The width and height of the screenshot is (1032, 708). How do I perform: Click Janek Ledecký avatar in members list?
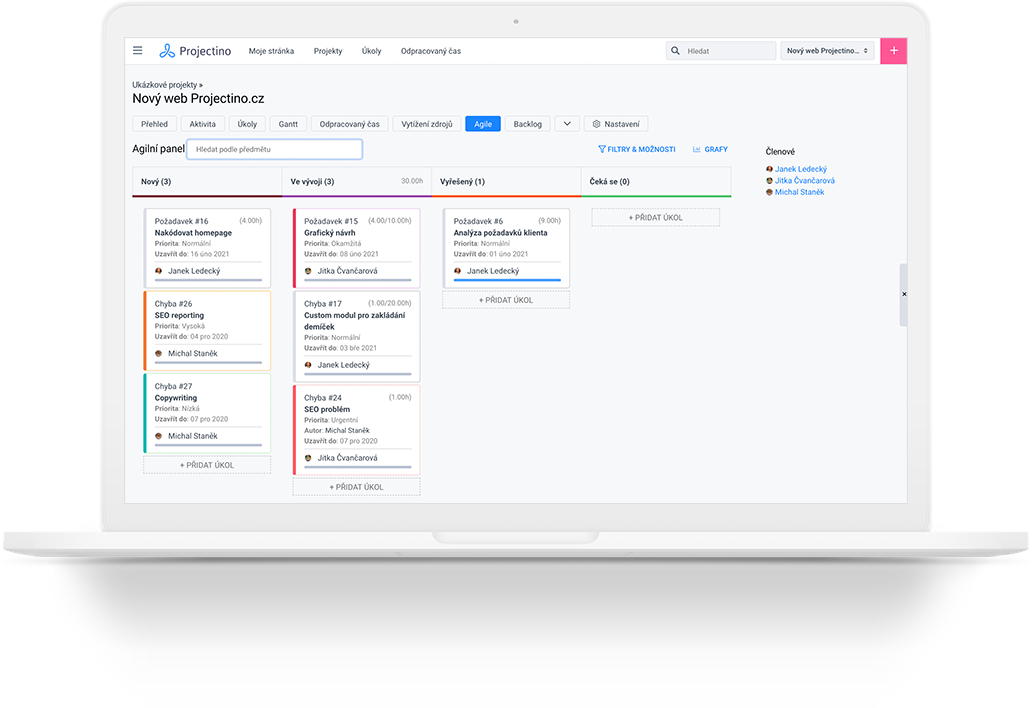(x=769, y=169)
